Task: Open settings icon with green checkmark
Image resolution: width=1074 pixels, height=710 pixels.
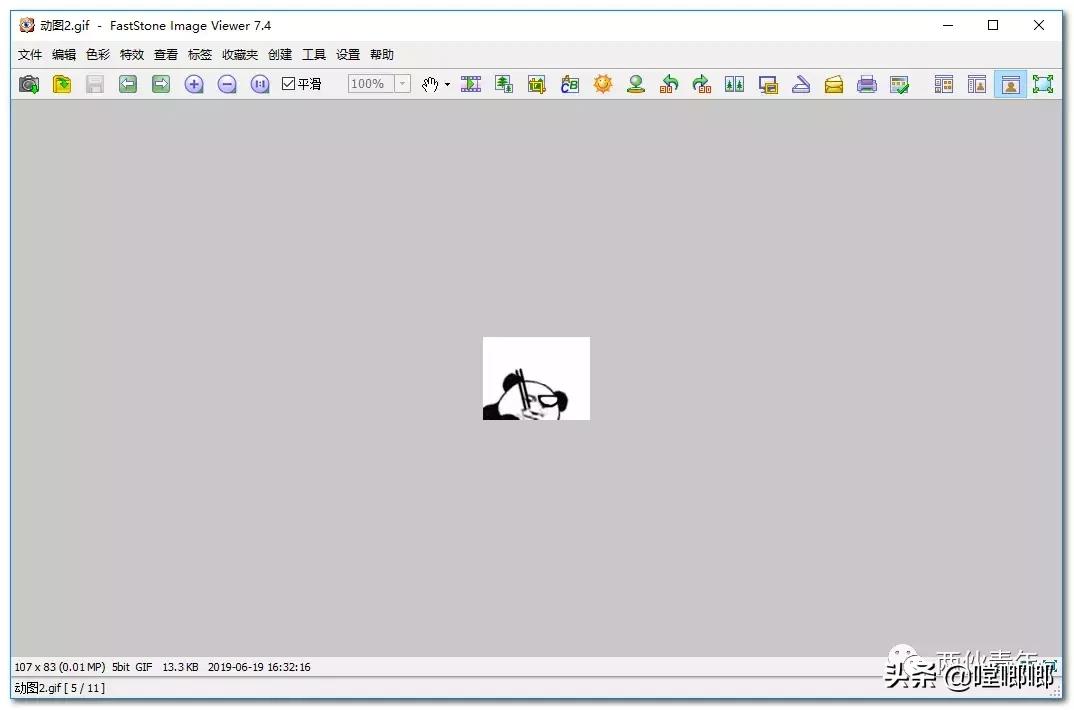Action: coord(899,84)
